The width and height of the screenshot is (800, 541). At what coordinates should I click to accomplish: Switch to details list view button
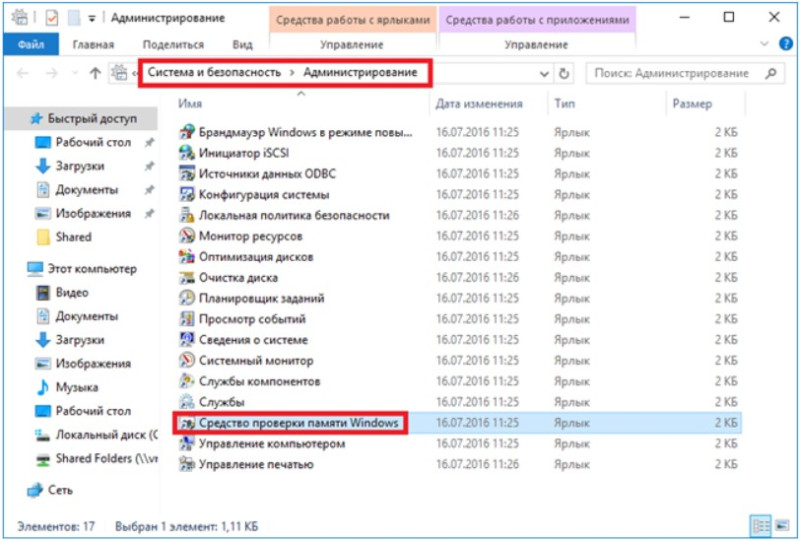coord(761,525)
